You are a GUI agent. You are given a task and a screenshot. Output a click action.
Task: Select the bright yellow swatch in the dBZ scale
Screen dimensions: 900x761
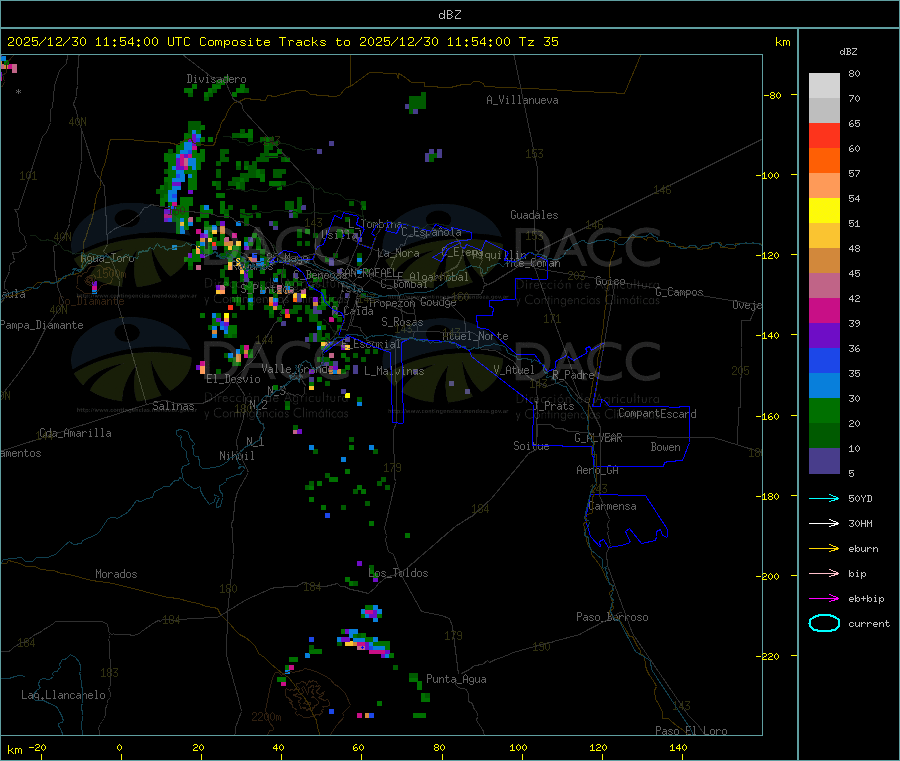point(824,211)
